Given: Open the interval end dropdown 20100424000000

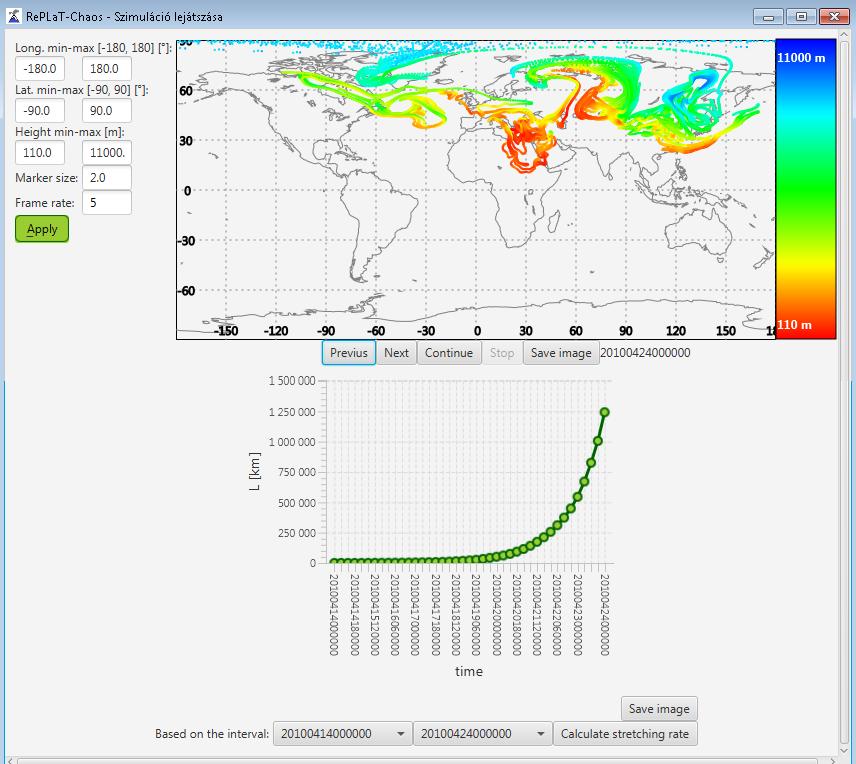Looking at the screenshot, I should (x=483, y=733).
